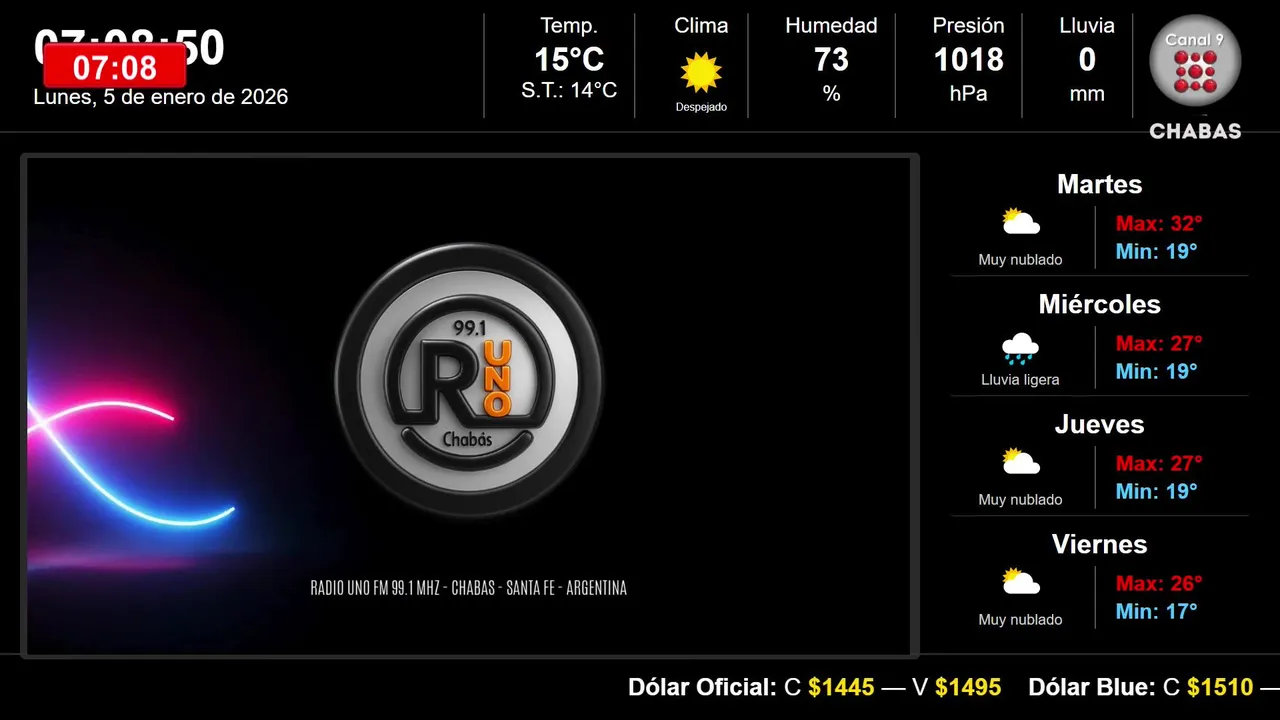Image resolution: width=1280 pixels, height=720 pixels.
Task: Click Muy nublado label under Martes
Action: pos(1020,260)
